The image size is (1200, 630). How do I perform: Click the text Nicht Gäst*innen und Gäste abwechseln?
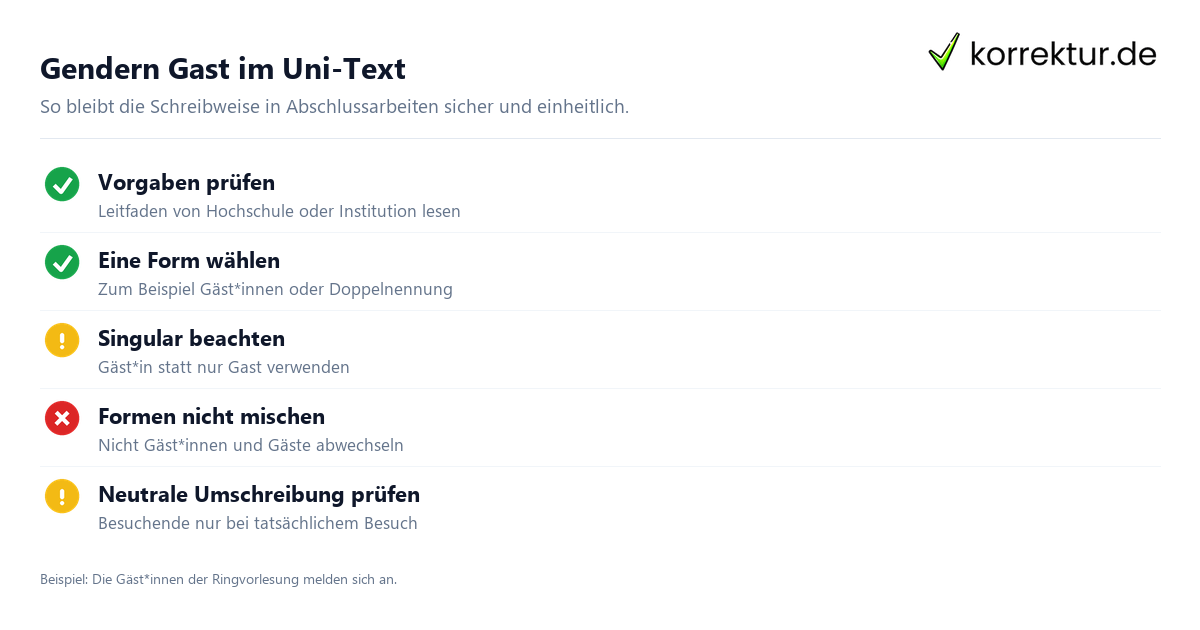pos(251,446)
